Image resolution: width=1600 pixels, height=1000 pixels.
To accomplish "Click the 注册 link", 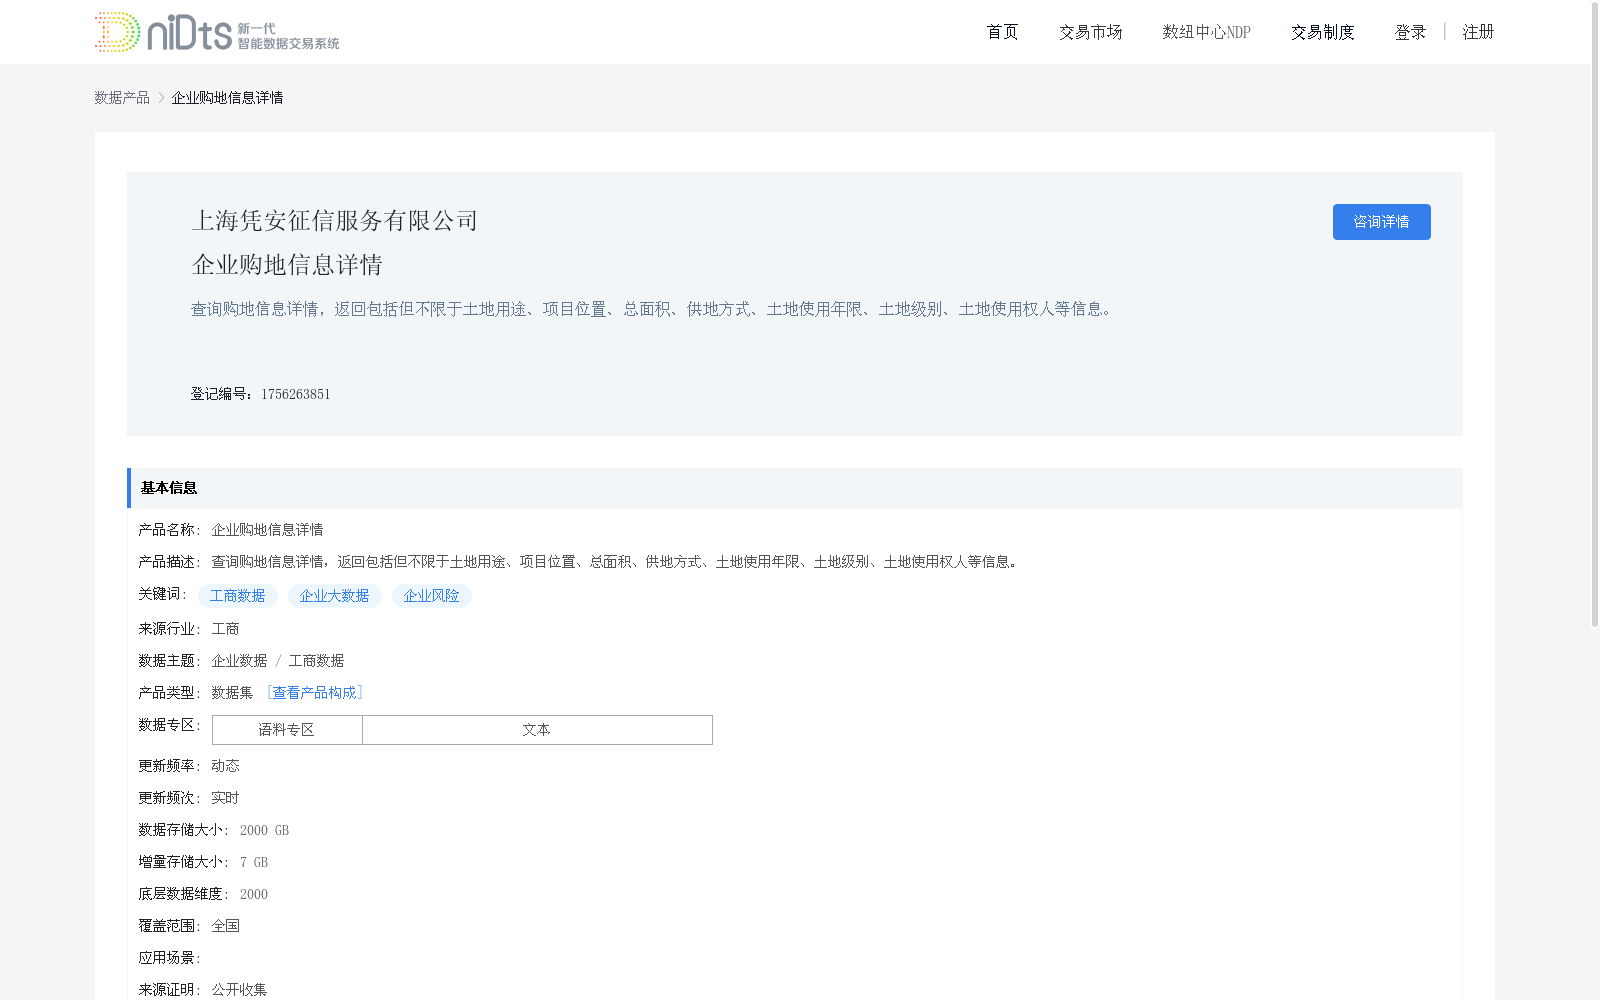I will [1478, 32].
